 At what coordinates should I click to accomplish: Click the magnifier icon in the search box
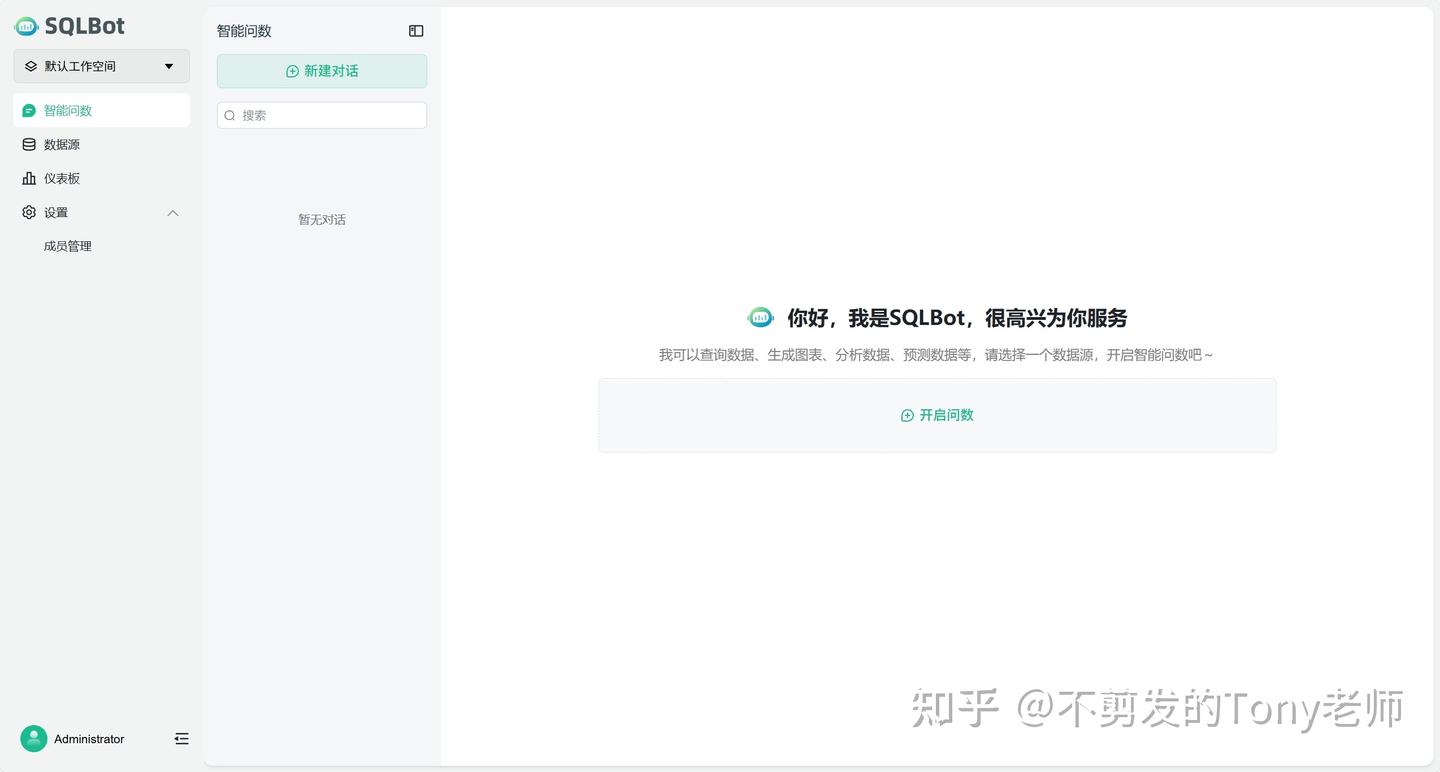pos(230,115)
